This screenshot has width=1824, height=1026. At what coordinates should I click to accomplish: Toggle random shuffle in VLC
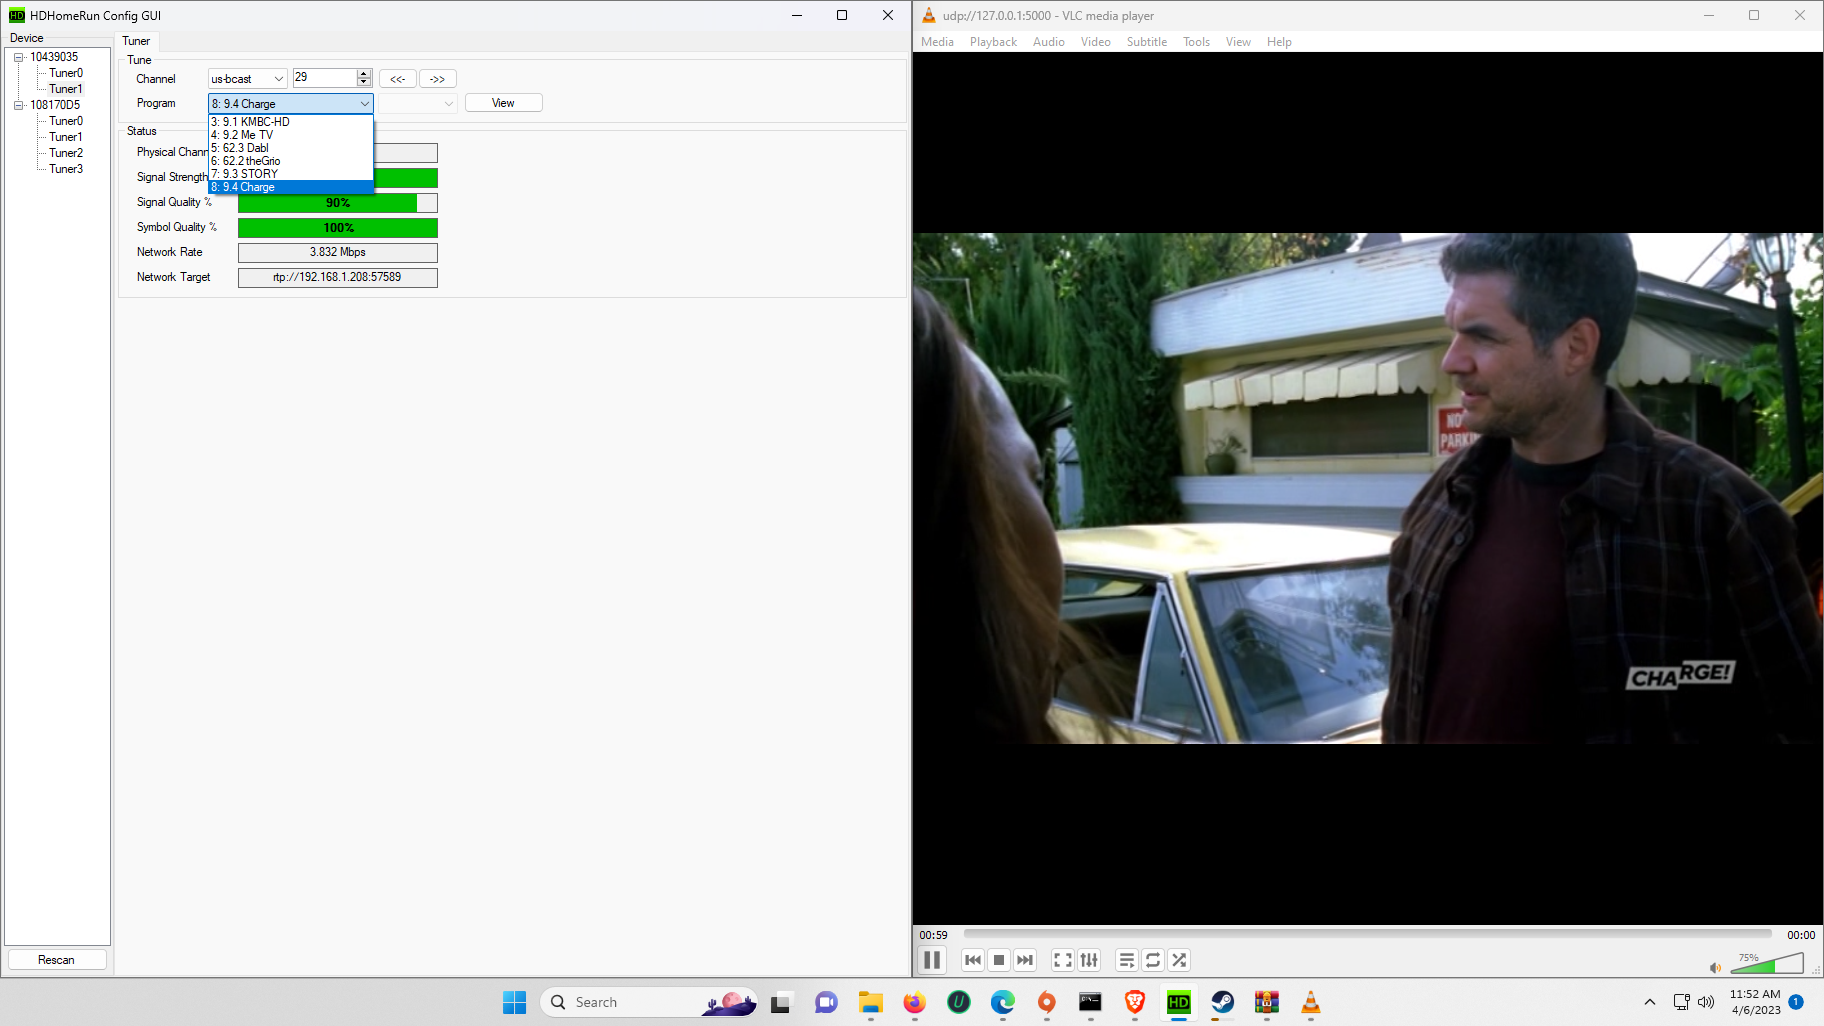coord(1179,960)
